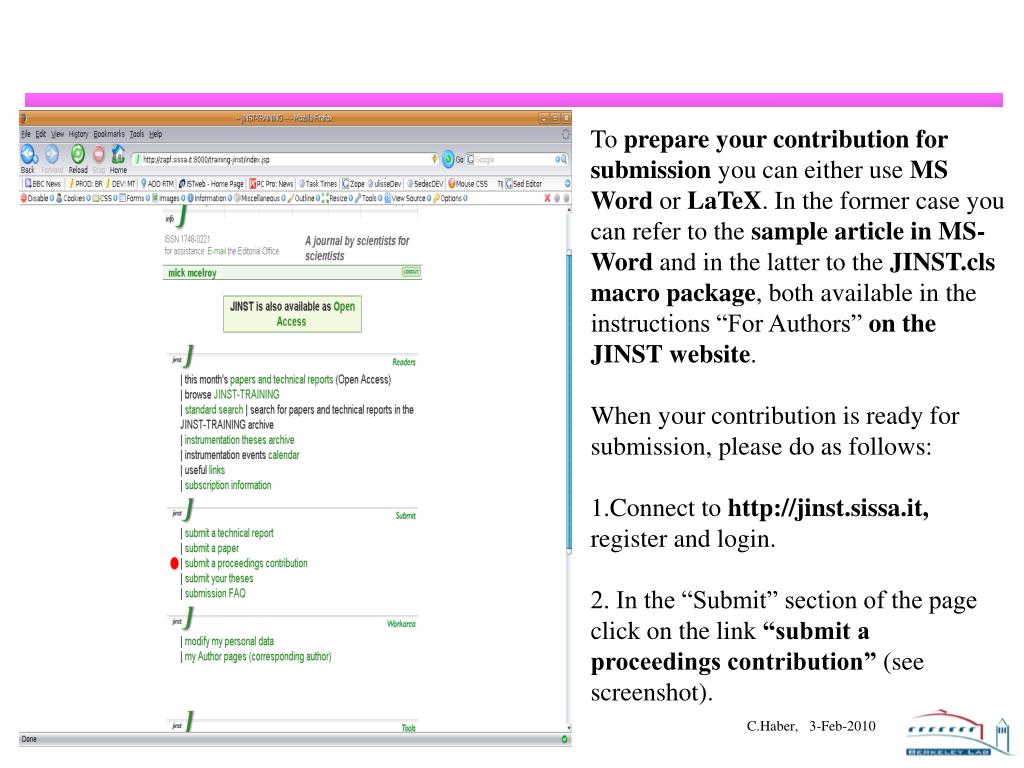
Task: Open the View menu
Action: click(x=57, y=134)
